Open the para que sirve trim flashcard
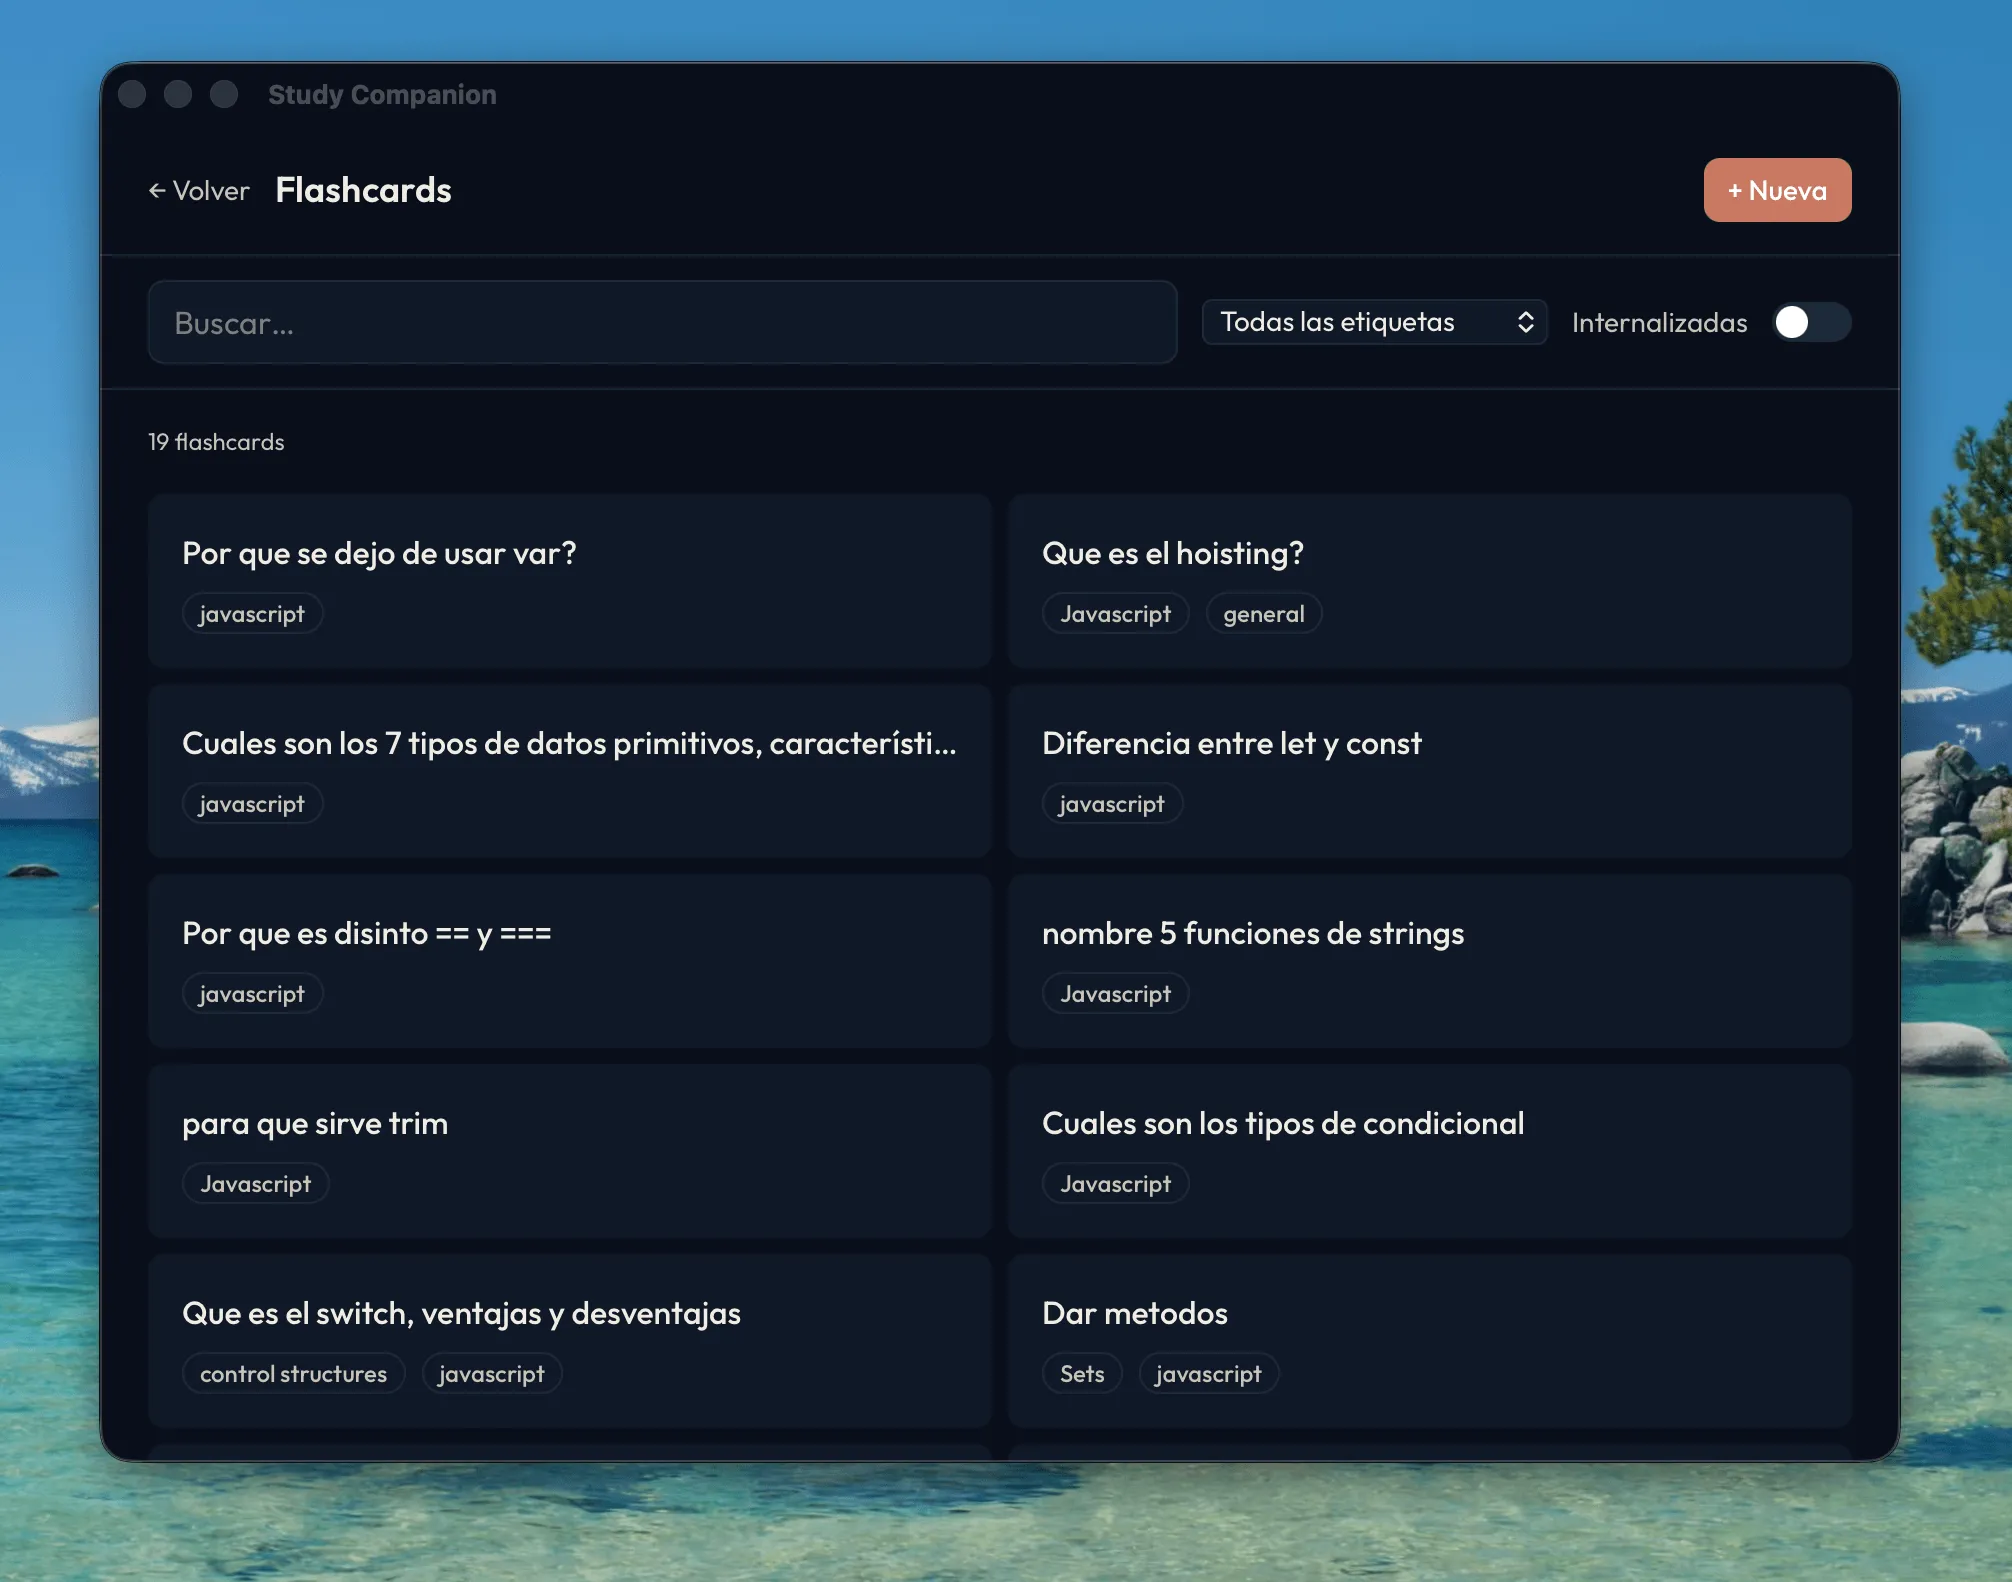 569,1150
